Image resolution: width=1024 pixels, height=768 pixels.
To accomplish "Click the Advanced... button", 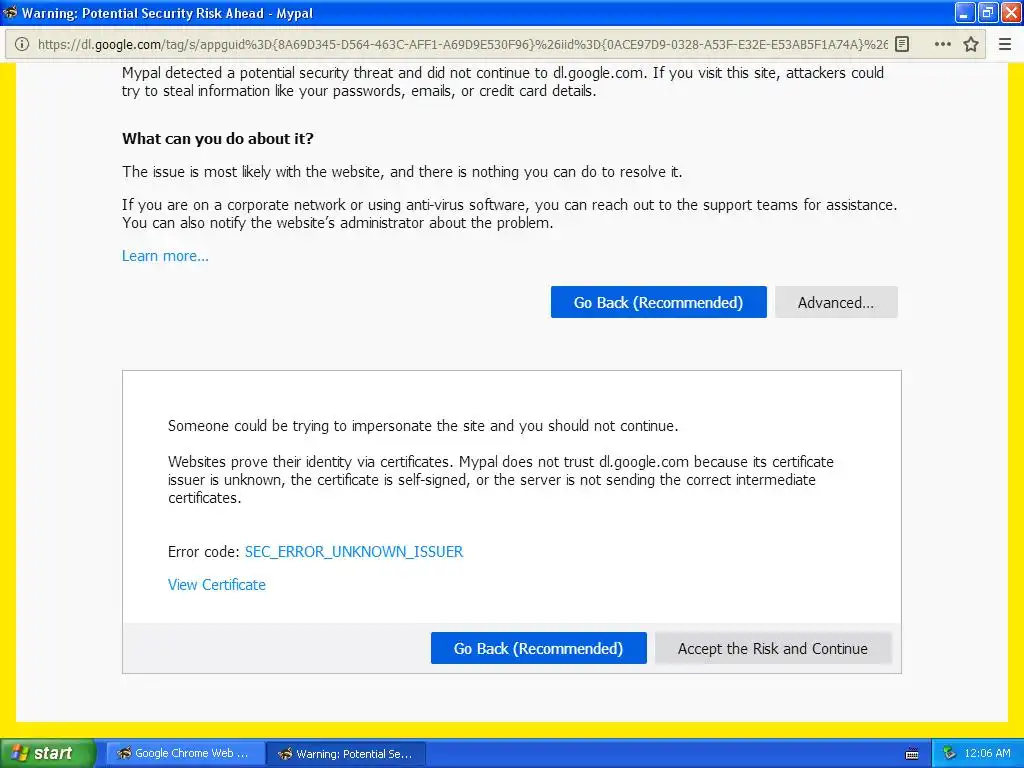I will point(836,302).
